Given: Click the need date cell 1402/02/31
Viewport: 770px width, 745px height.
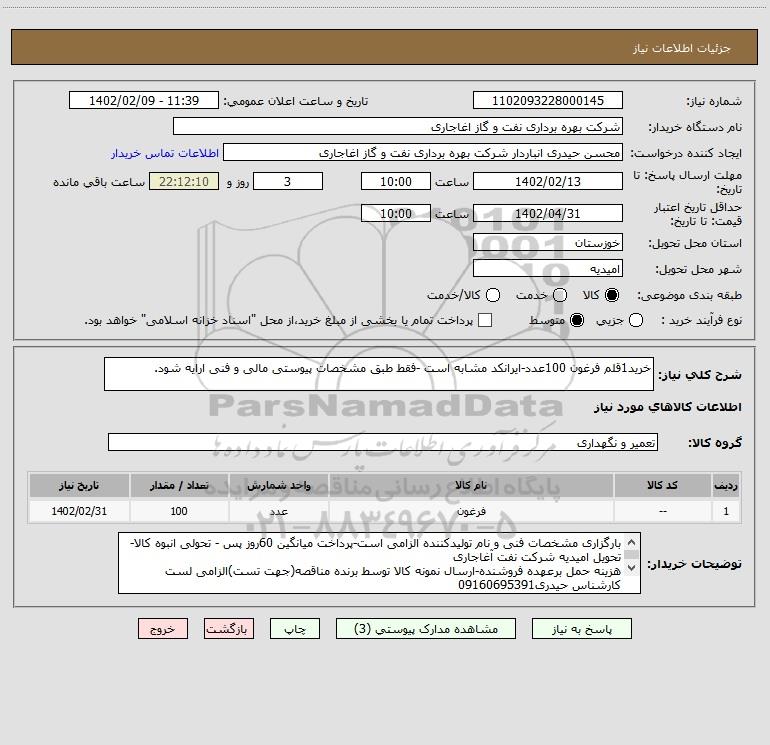Looking at the screenshot, I should (x=79, y=511).
